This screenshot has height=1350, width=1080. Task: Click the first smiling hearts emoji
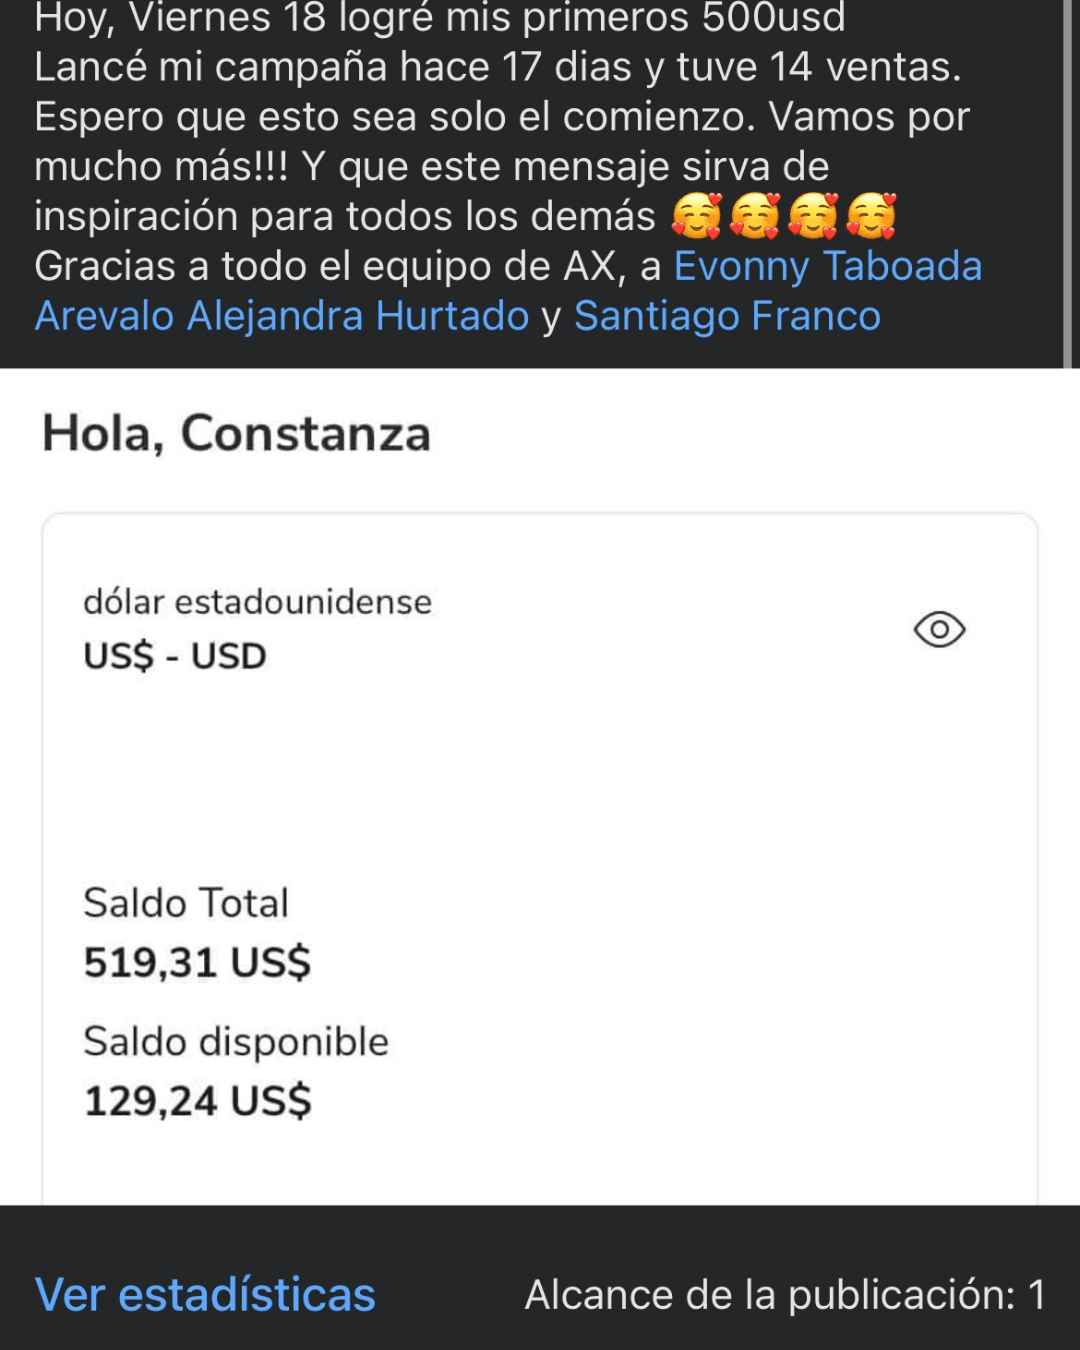tap(696, 217)
